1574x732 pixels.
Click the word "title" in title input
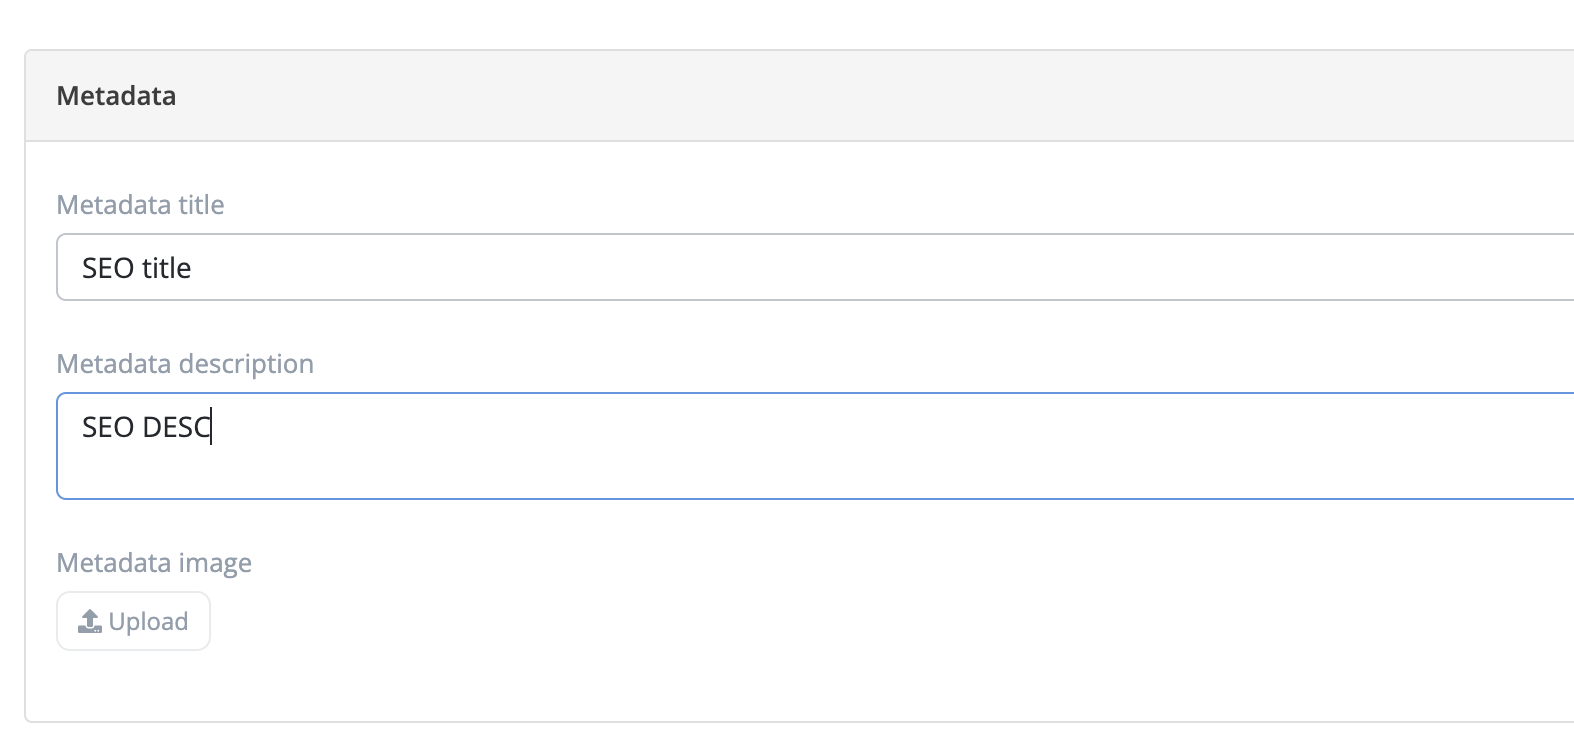[x=166, y=268]
